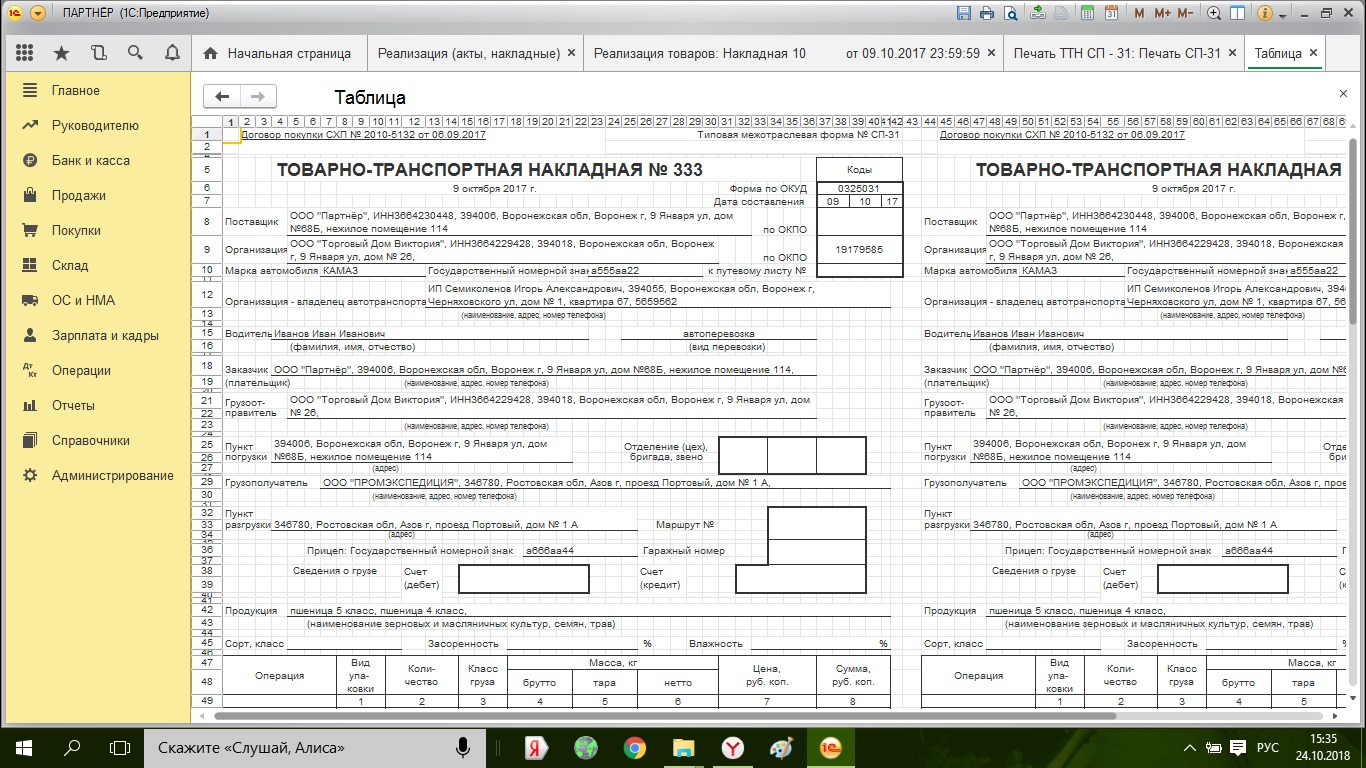Click first 'ТОВАРНО-ТРАНСПОРТНАЯ НАКЛАДНАЯ № 333' heading
Image resolution: width=1366 pixels, height=768 pixels.
(490, 170)
